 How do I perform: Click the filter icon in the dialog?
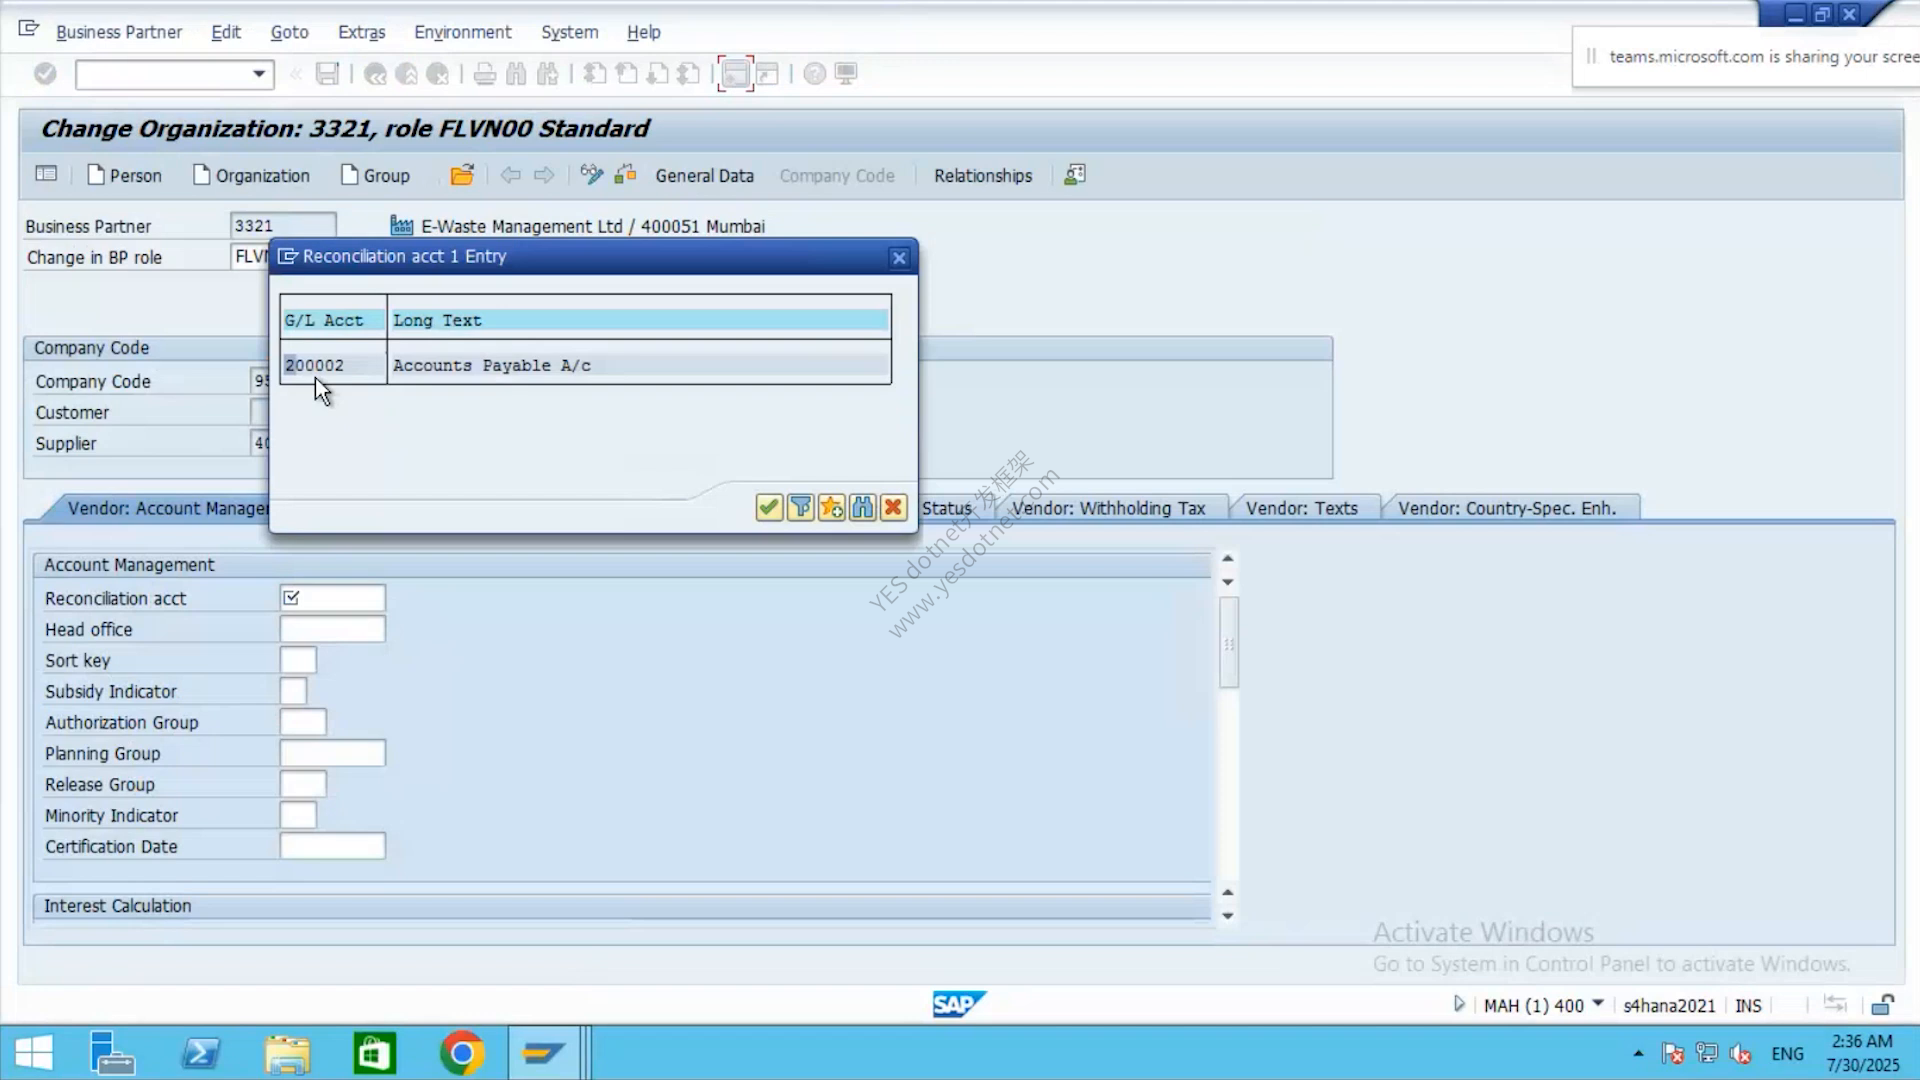800,508
